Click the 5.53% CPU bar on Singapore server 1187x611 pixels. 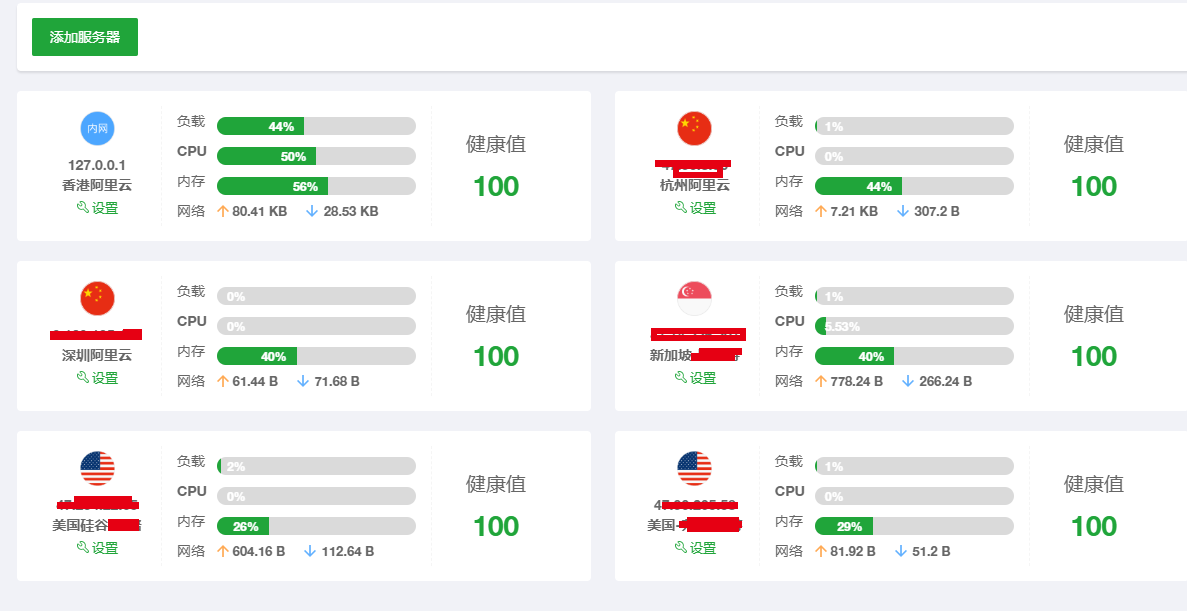(x=914, y=326)
